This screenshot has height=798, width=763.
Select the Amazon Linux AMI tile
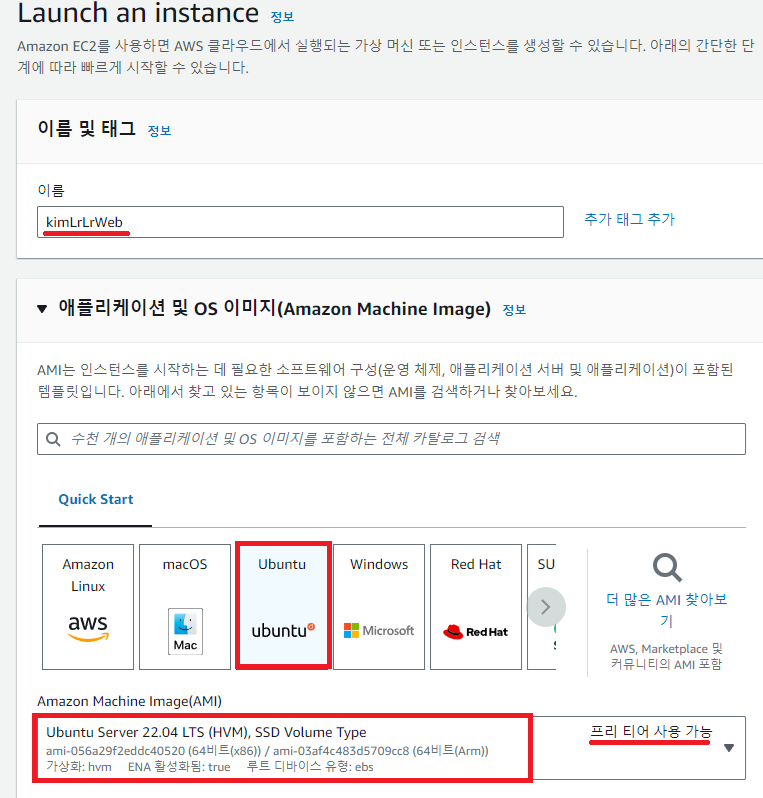click(88, 607)
